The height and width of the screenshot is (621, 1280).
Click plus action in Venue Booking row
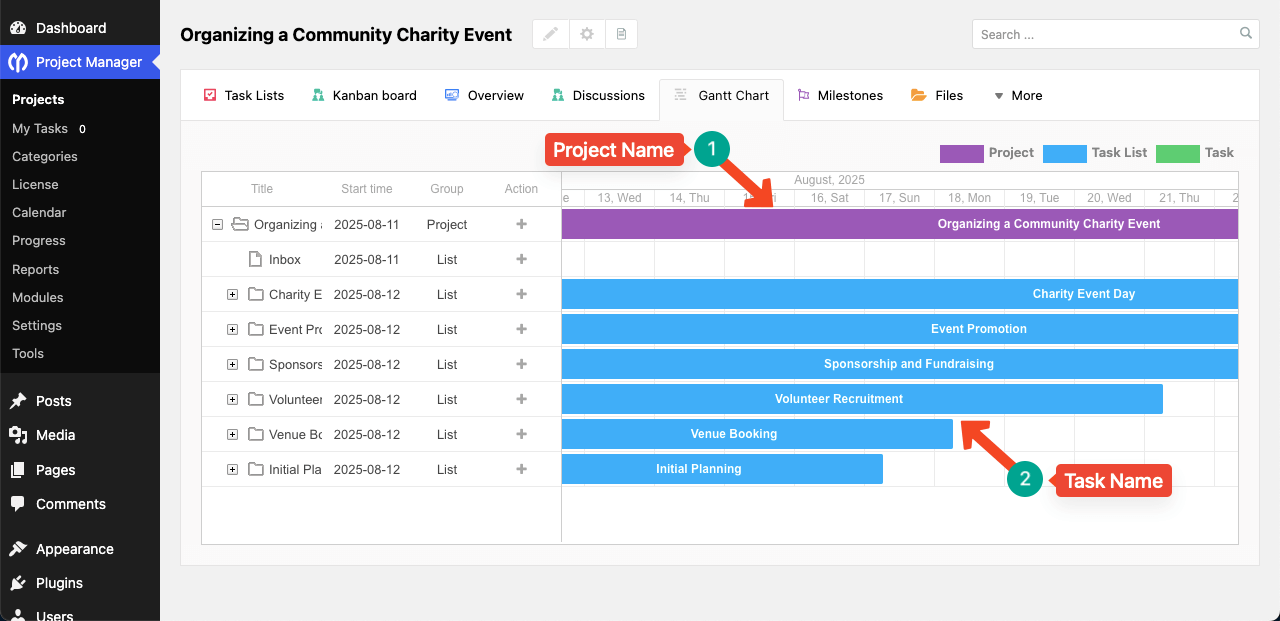[521, 434]
